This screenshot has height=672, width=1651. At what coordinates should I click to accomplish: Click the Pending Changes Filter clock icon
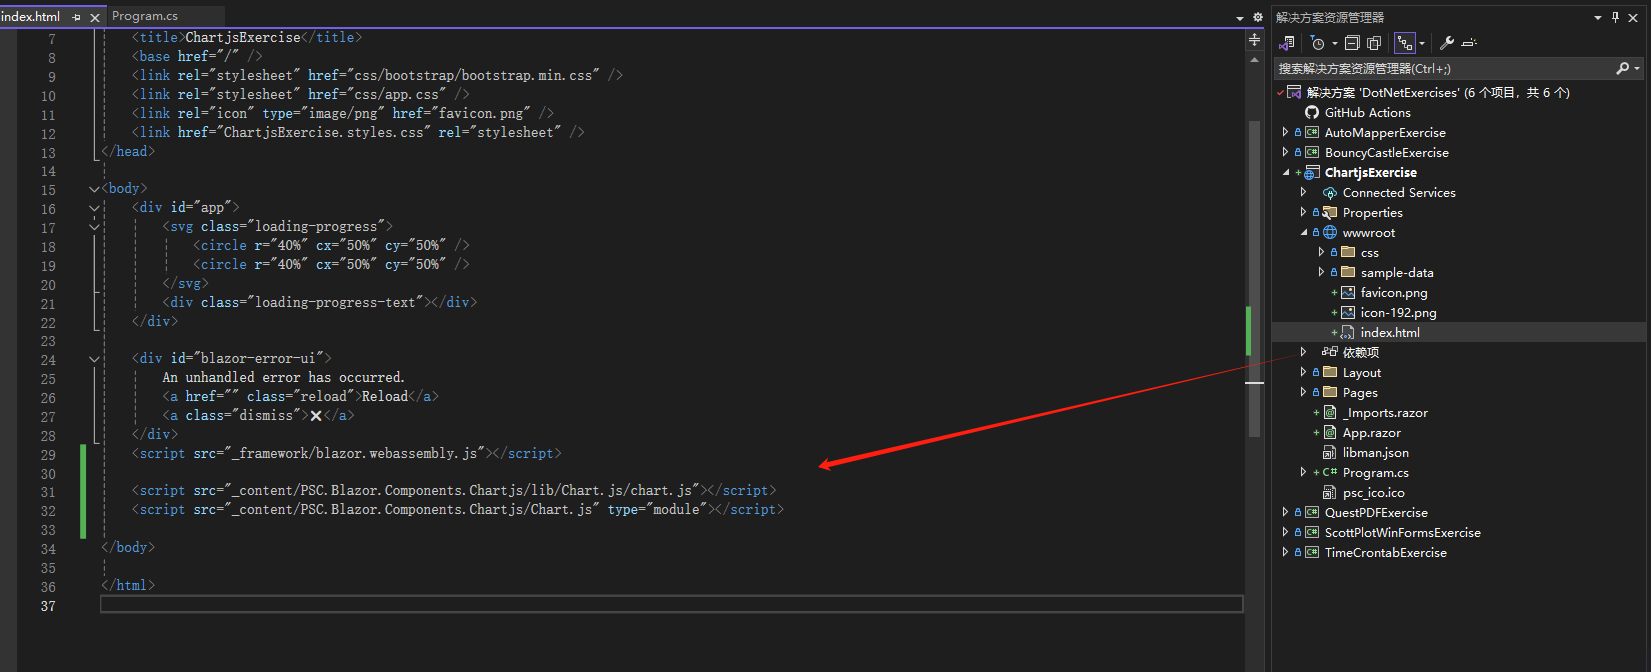point(1318,43)
